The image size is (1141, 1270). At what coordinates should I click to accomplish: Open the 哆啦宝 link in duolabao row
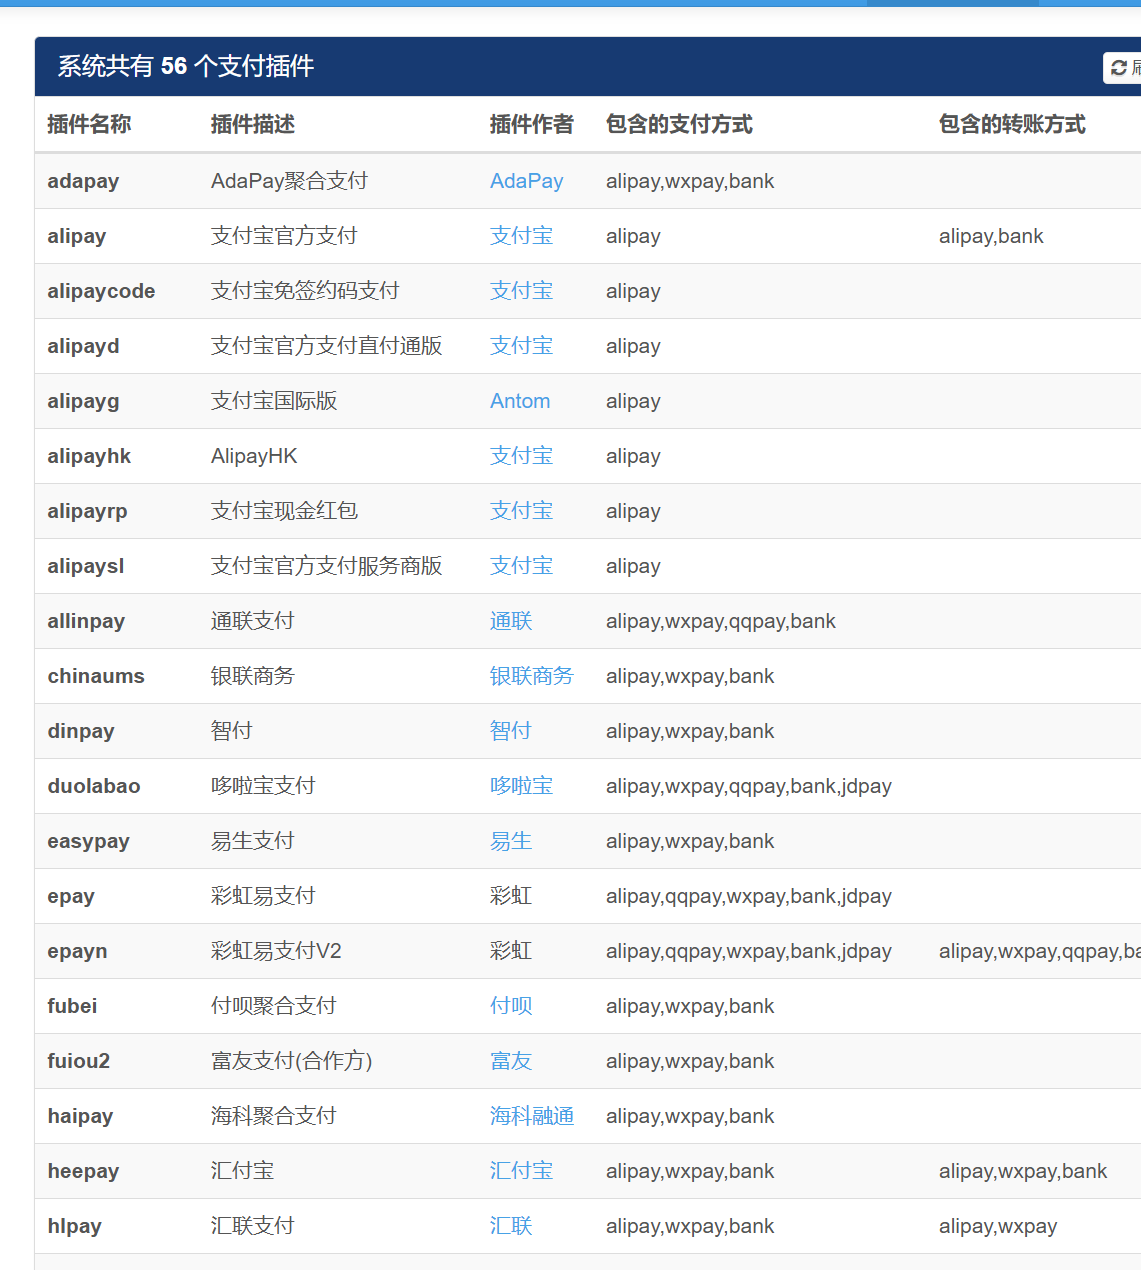point(521,786)
